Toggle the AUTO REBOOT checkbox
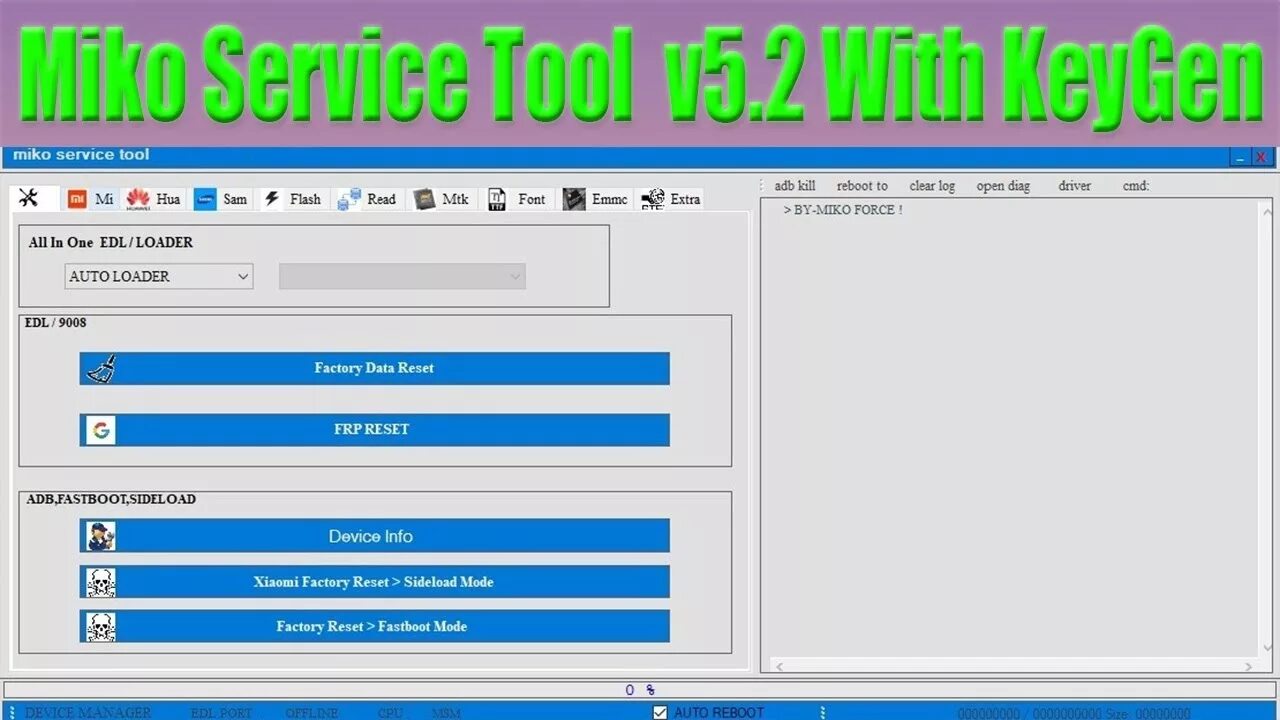The height and width of the screenshot is (720, 1280). click(660, 712)
